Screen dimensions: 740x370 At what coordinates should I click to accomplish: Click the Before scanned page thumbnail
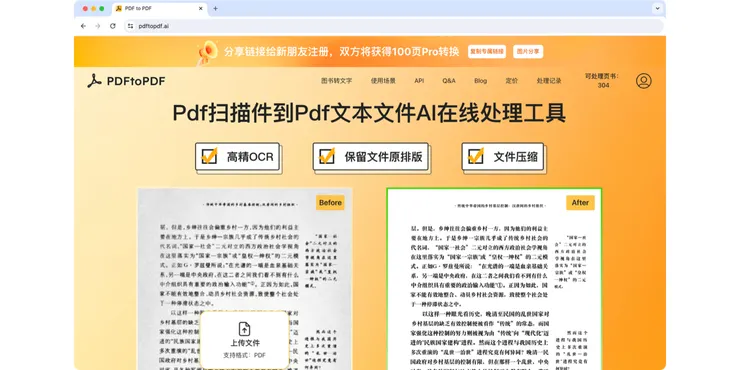(x=245, y=279)
